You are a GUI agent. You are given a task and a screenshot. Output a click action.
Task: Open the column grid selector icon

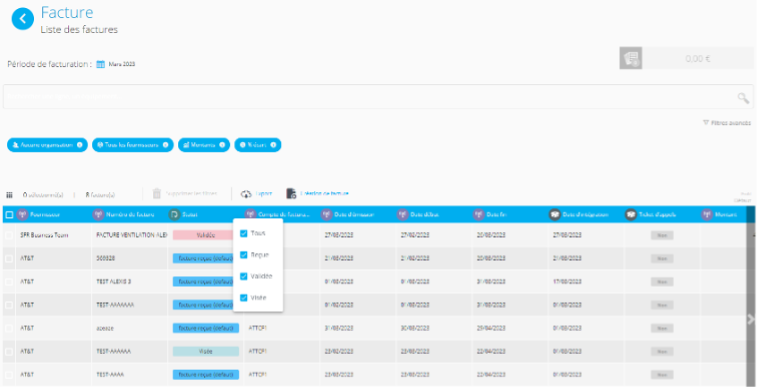click(x=9, y=195)
